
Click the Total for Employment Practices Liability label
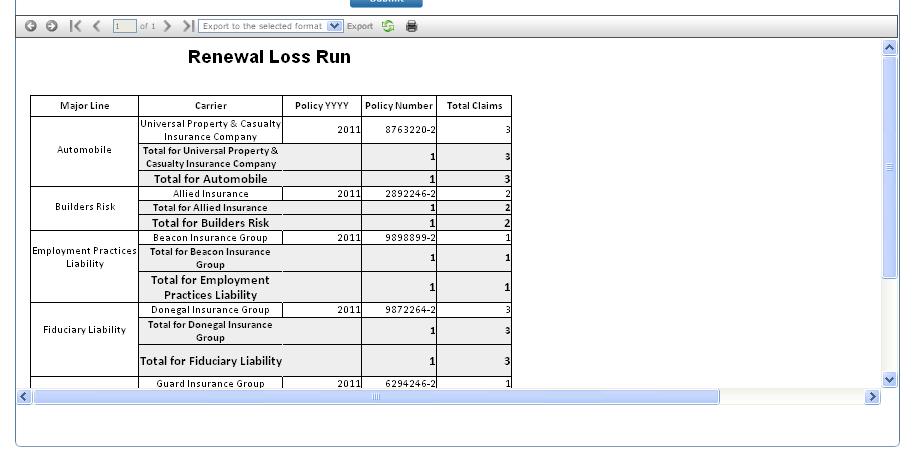click(x=211, y=287)
